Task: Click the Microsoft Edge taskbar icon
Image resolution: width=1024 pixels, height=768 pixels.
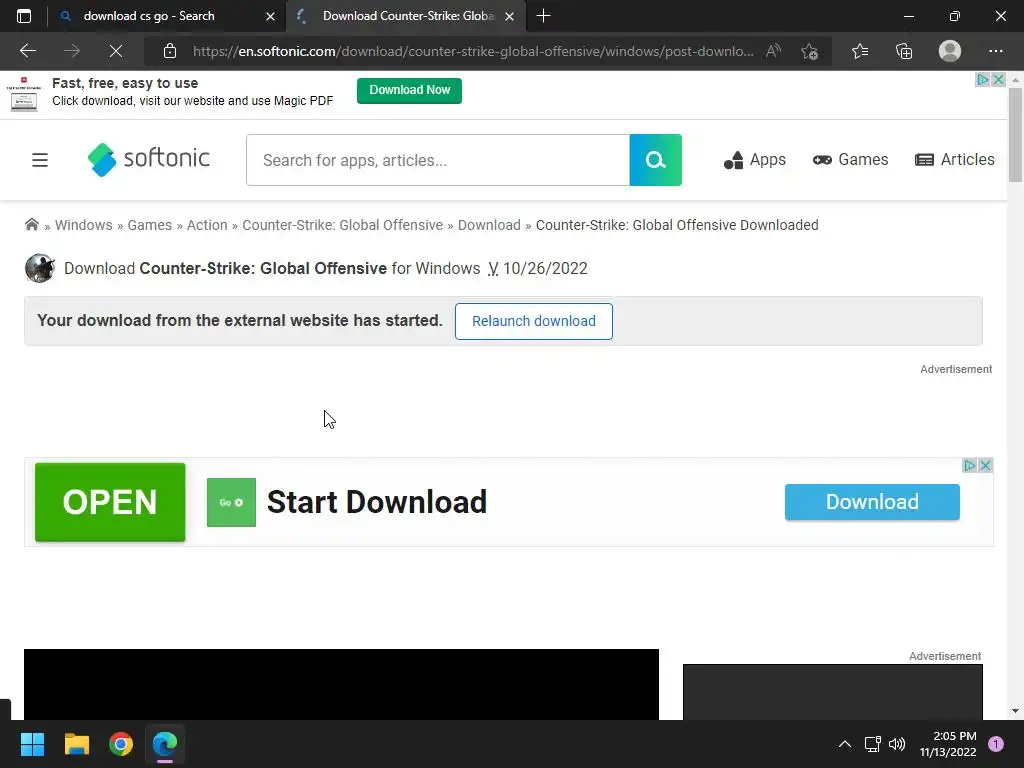Action: (165, 744)
